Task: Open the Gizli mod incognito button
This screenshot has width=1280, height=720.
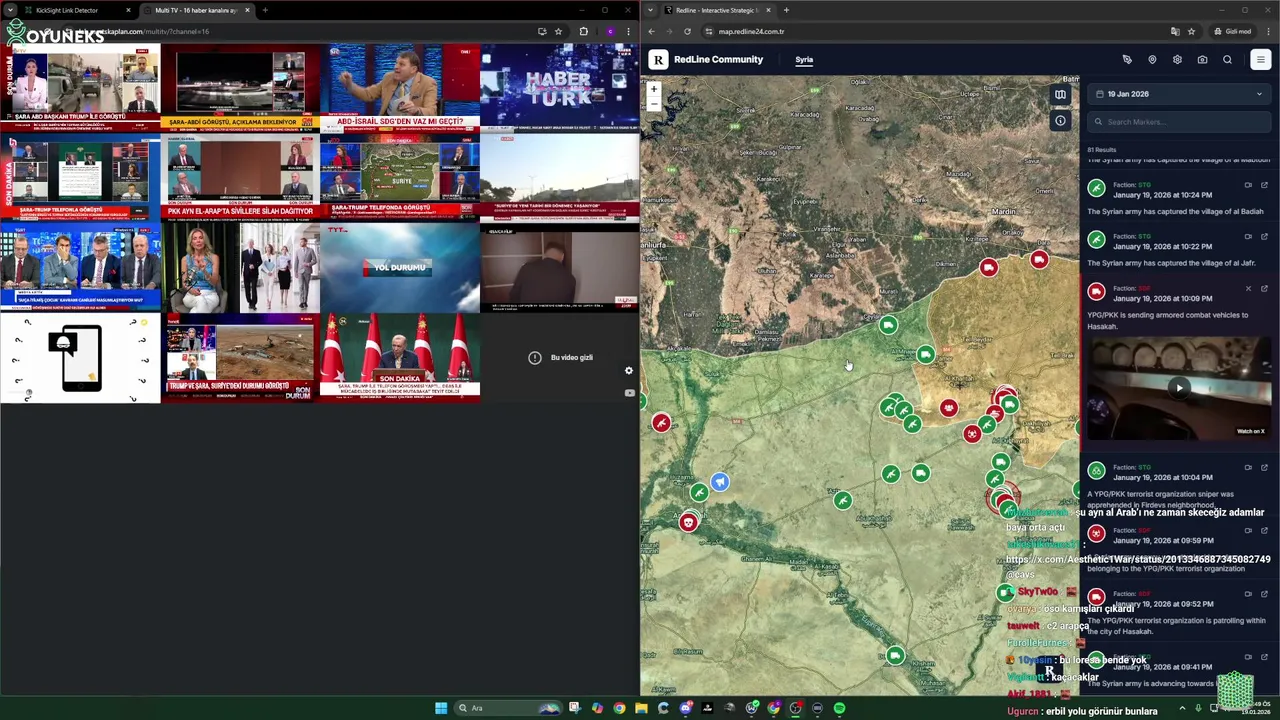Action: [x=1233, y=31]
